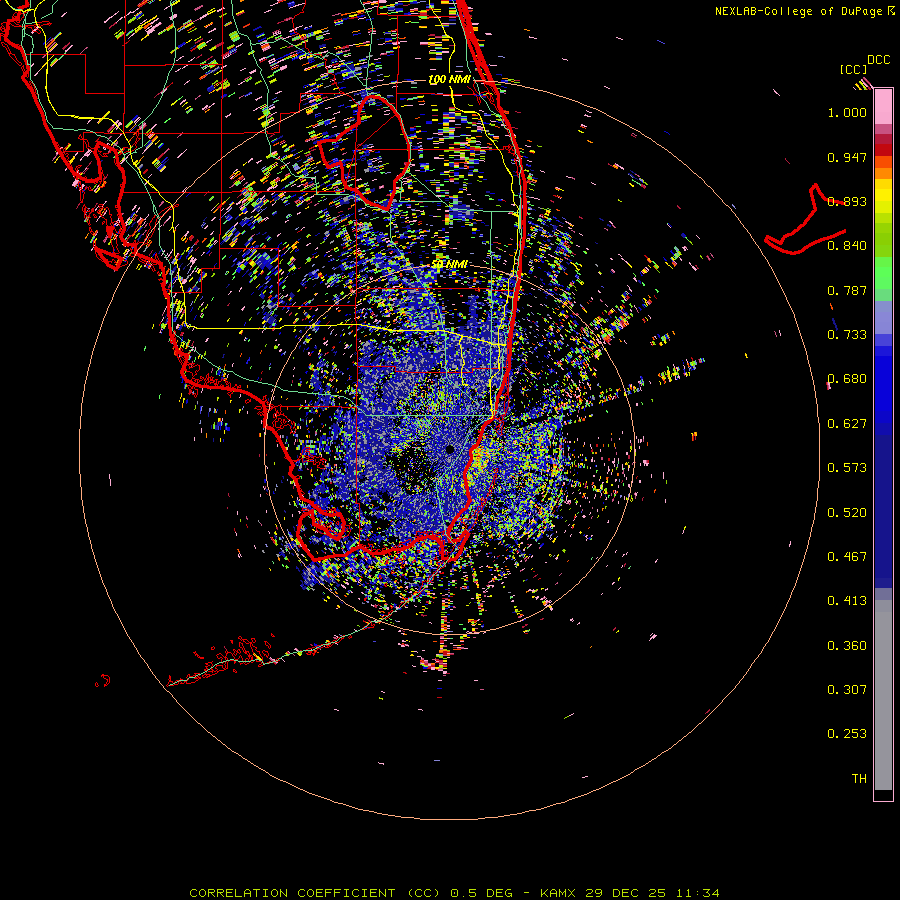Click the Lake Okeechobee outline on the map

[x=364, y=153]
